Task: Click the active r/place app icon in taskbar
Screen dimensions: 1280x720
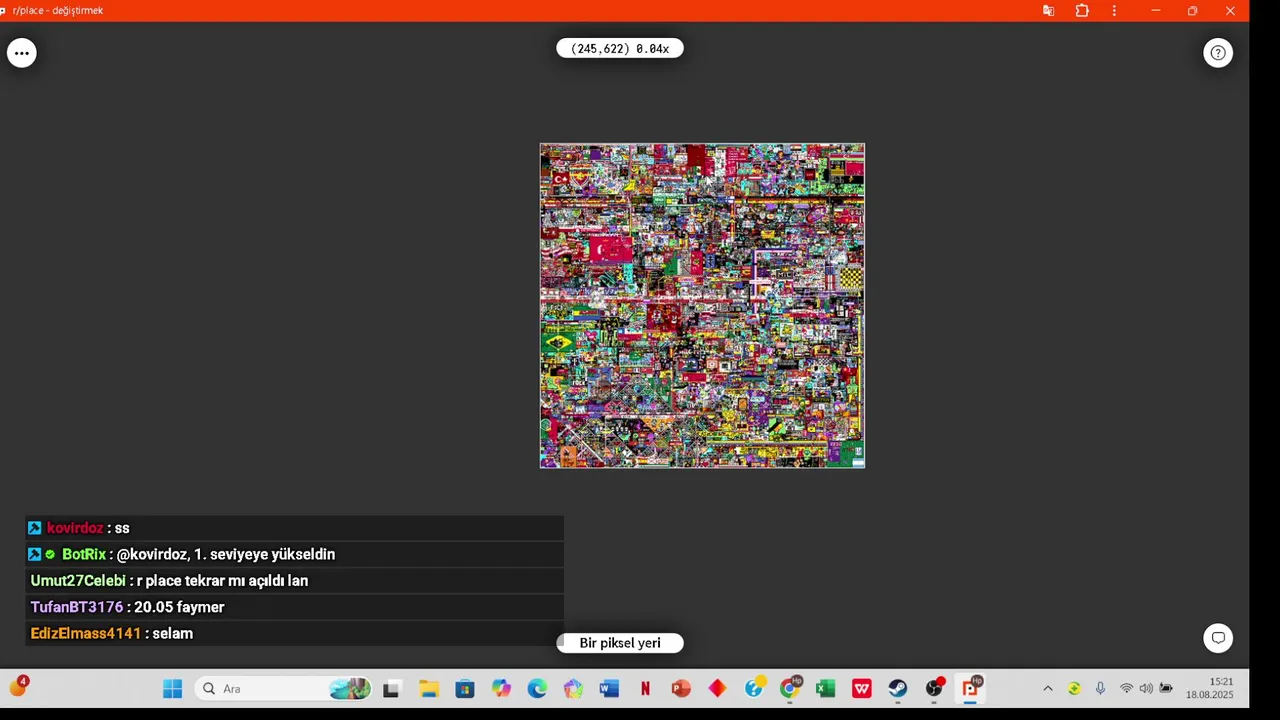Action: coord(970,688)
